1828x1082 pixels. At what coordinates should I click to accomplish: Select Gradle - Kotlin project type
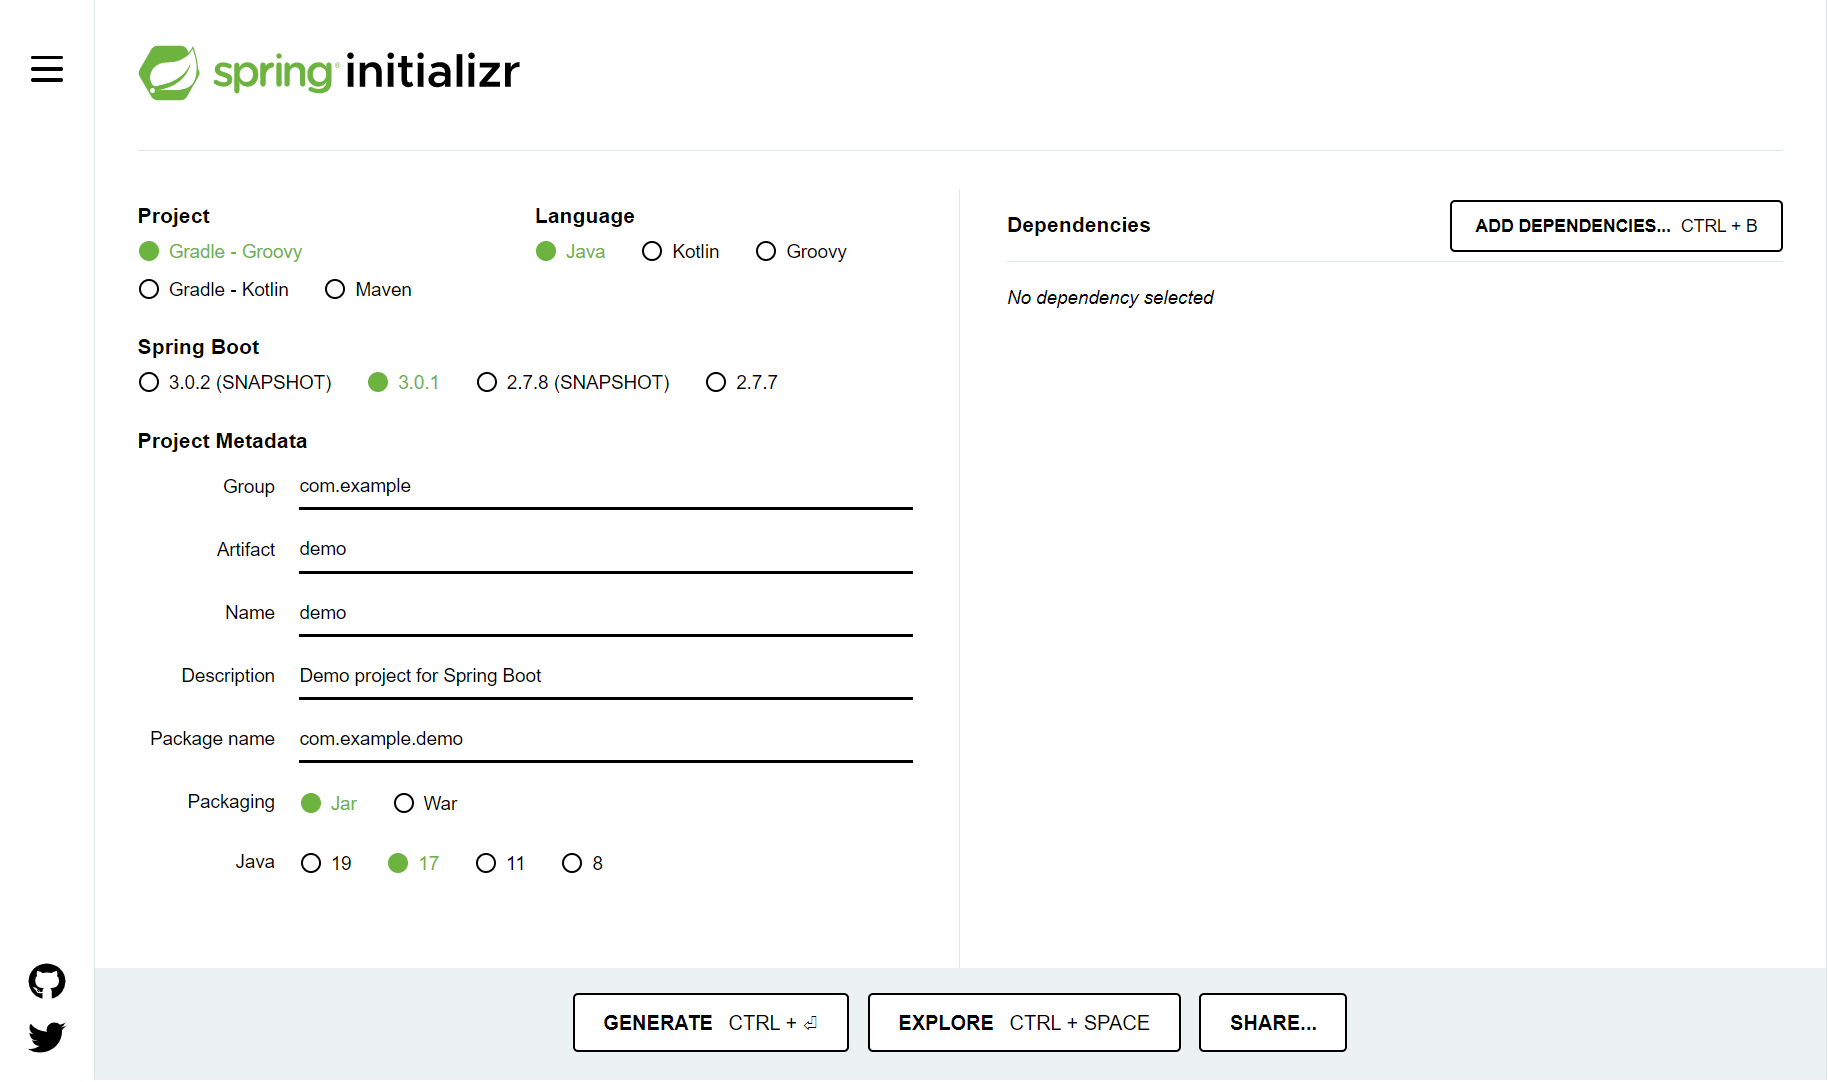tap(213, 289)
